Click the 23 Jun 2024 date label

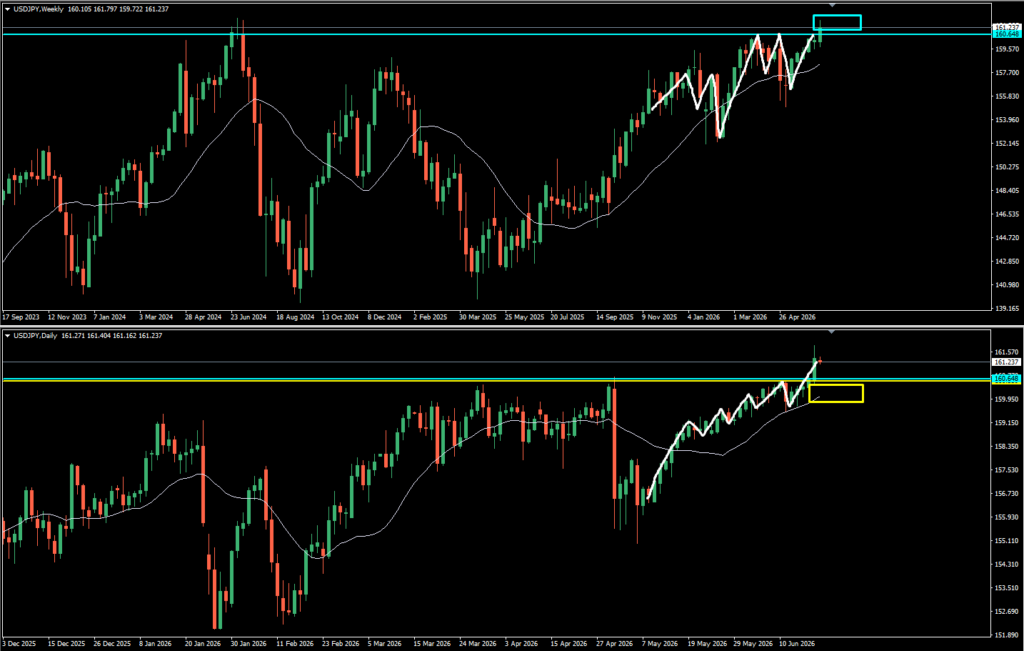249,317
